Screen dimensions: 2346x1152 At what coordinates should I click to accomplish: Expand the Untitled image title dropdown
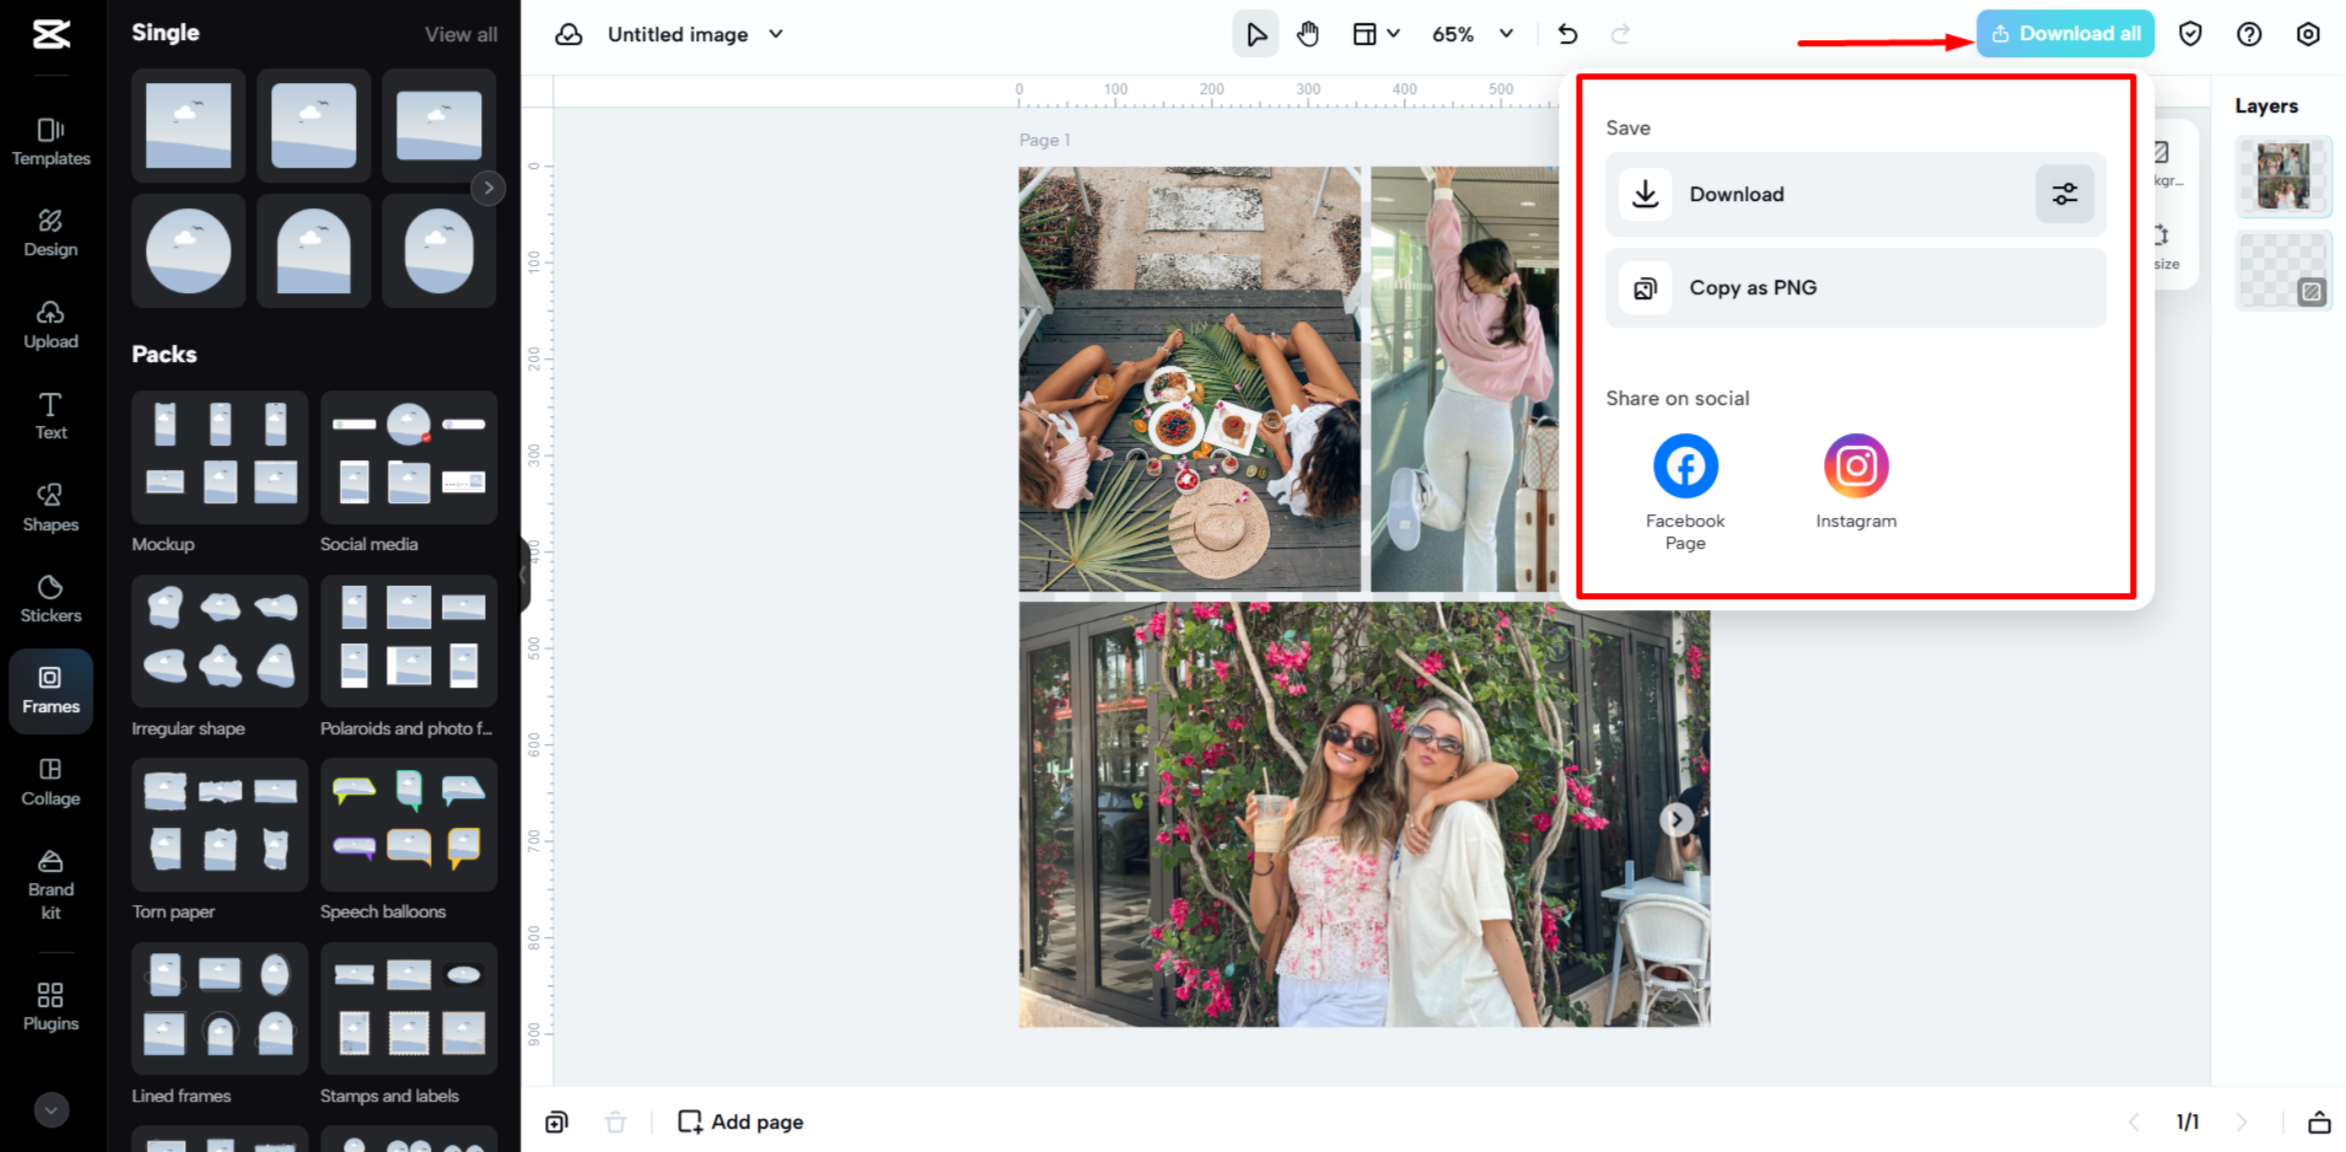tap(775, 33)
